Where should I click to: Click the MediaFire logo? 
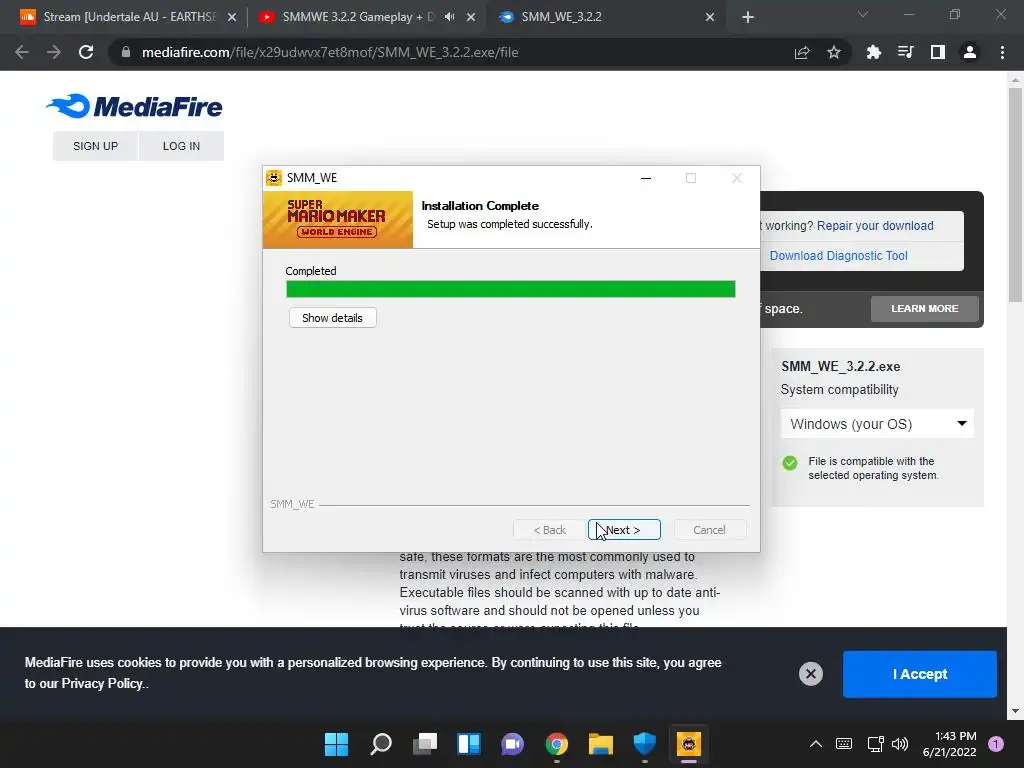(x=135, y=106)
